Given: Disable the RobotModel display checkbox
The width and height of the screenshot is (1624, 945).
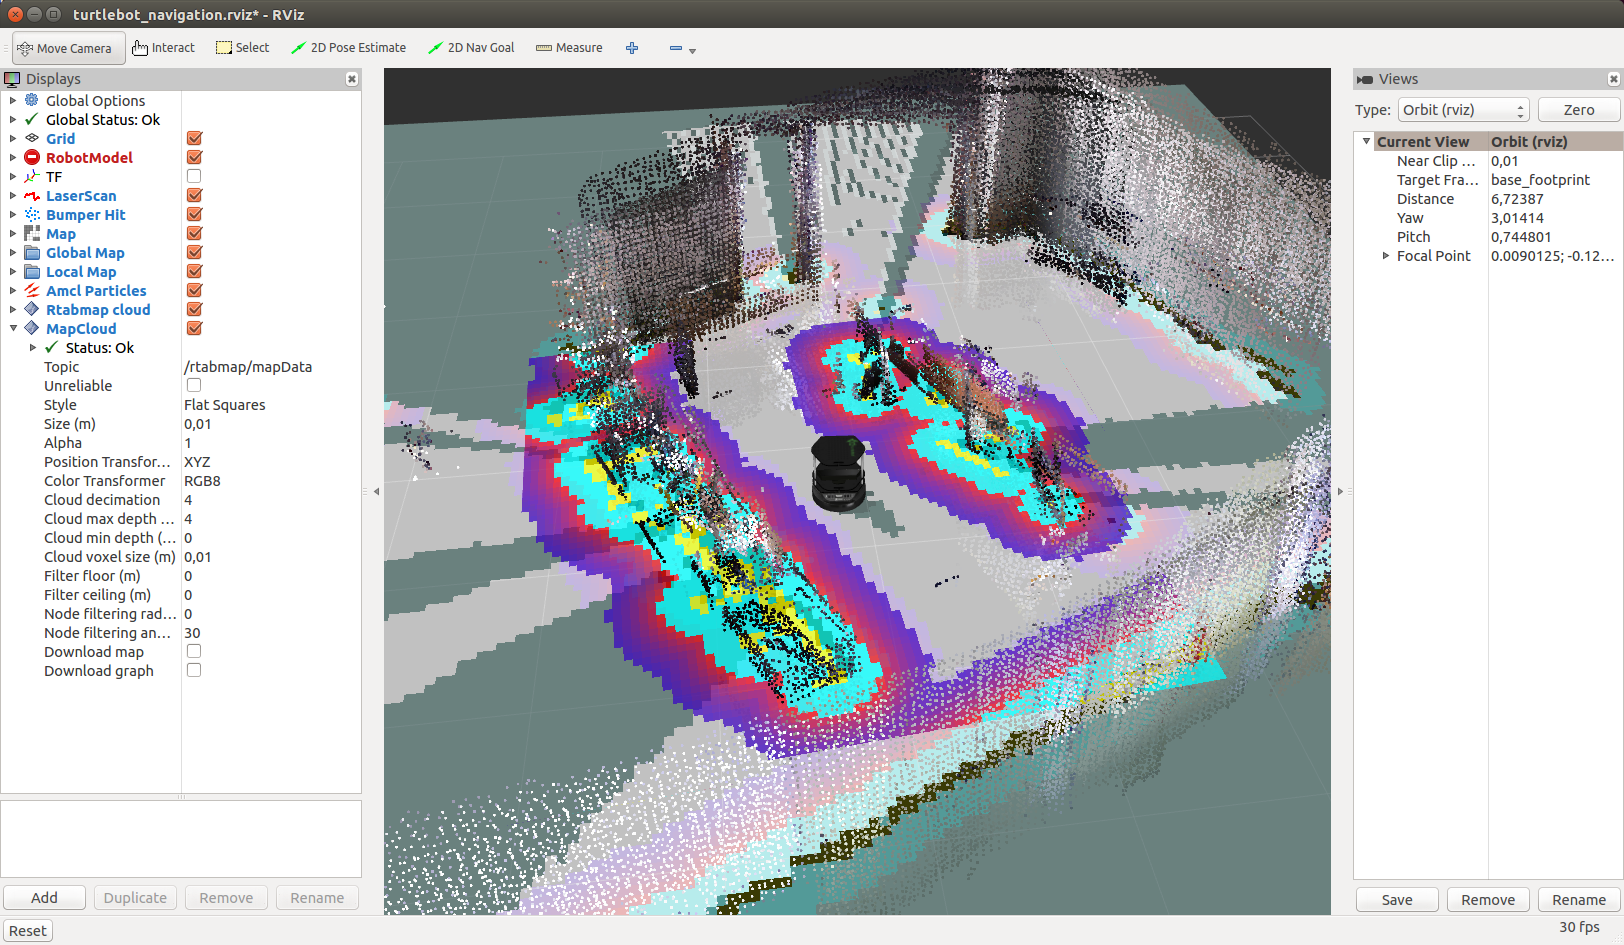Looking at the screenshot, I should [194, 157].
